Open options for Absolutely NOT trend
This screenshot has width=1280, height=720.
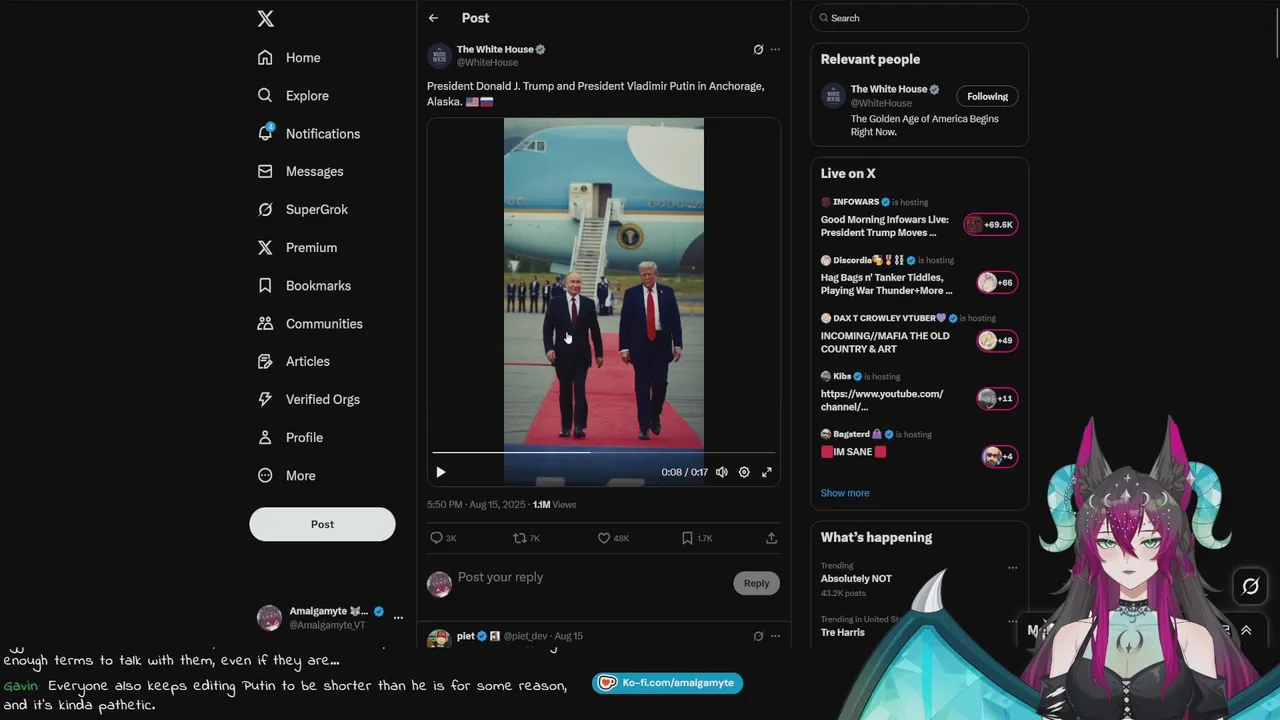1013,567
